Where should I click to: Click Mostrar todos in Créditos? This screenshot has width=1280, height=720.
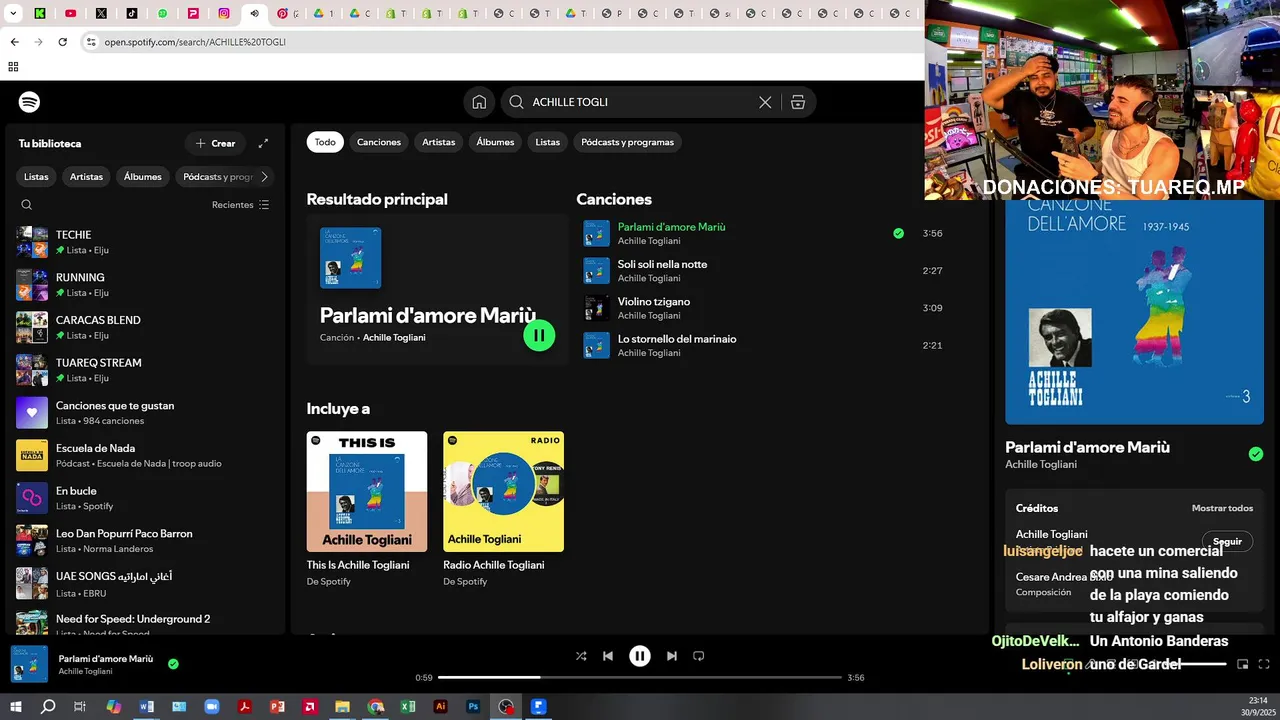point(1222,508)
